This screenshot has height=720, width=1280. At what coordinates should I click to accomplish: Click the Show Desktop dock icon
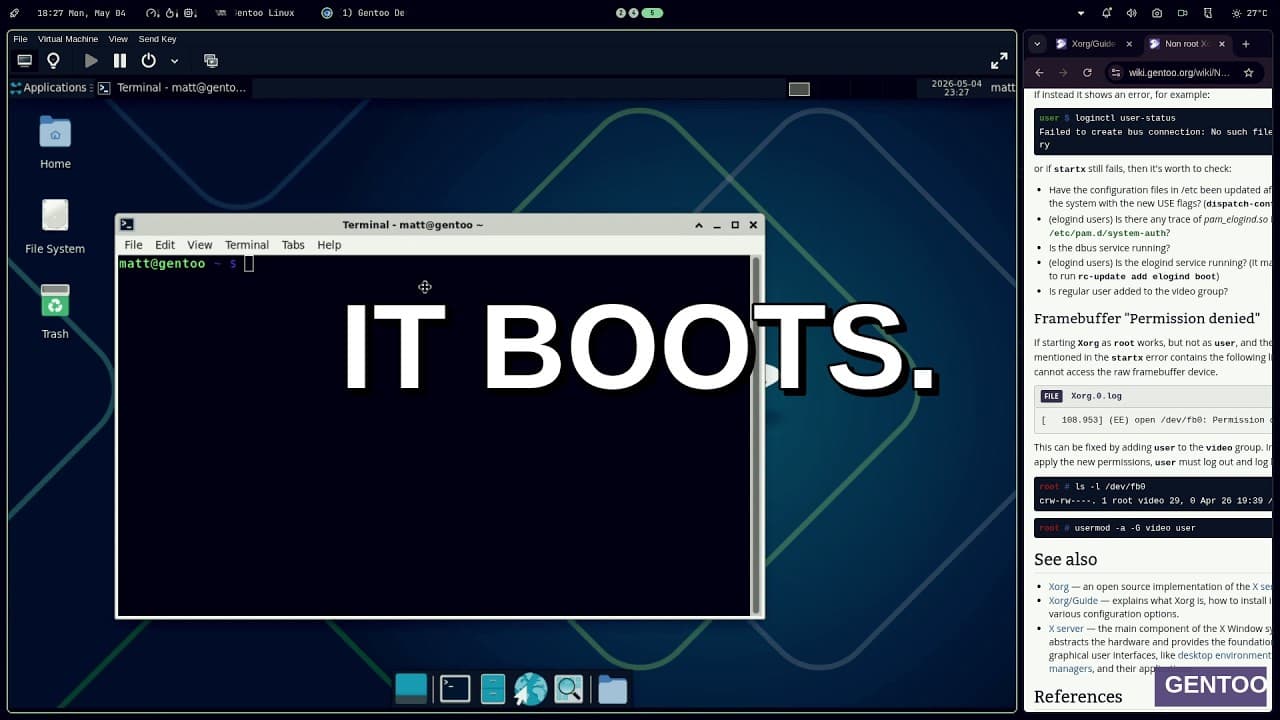(x=411, y=688)
